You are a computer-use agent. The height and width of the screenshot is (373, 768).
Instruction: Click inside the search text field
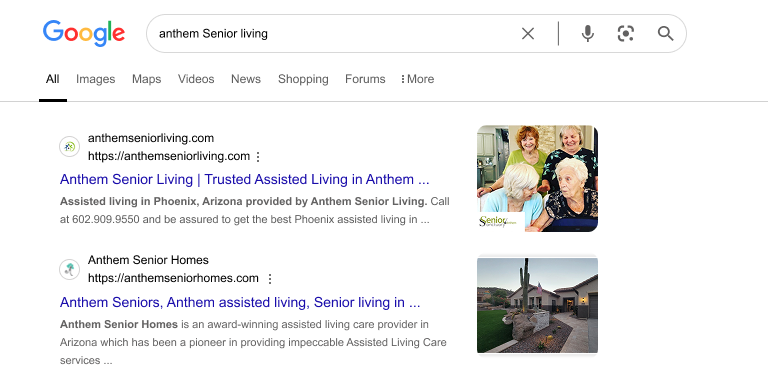[333, 33]
